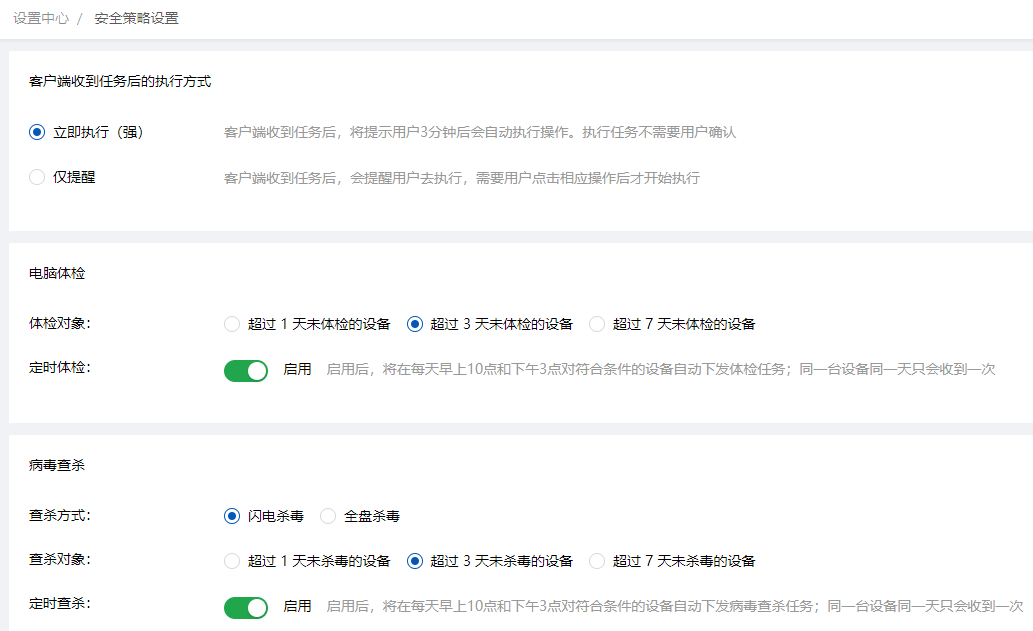Open 设置中心 breadcrumb link
This screenshot has width=1033, height=631.
(x=41, y=18)
